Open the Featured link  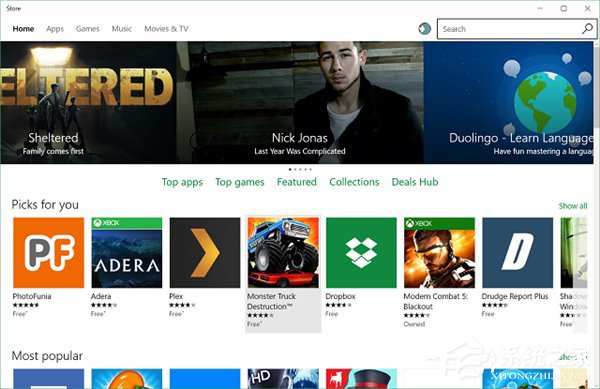tap(297, 182)
